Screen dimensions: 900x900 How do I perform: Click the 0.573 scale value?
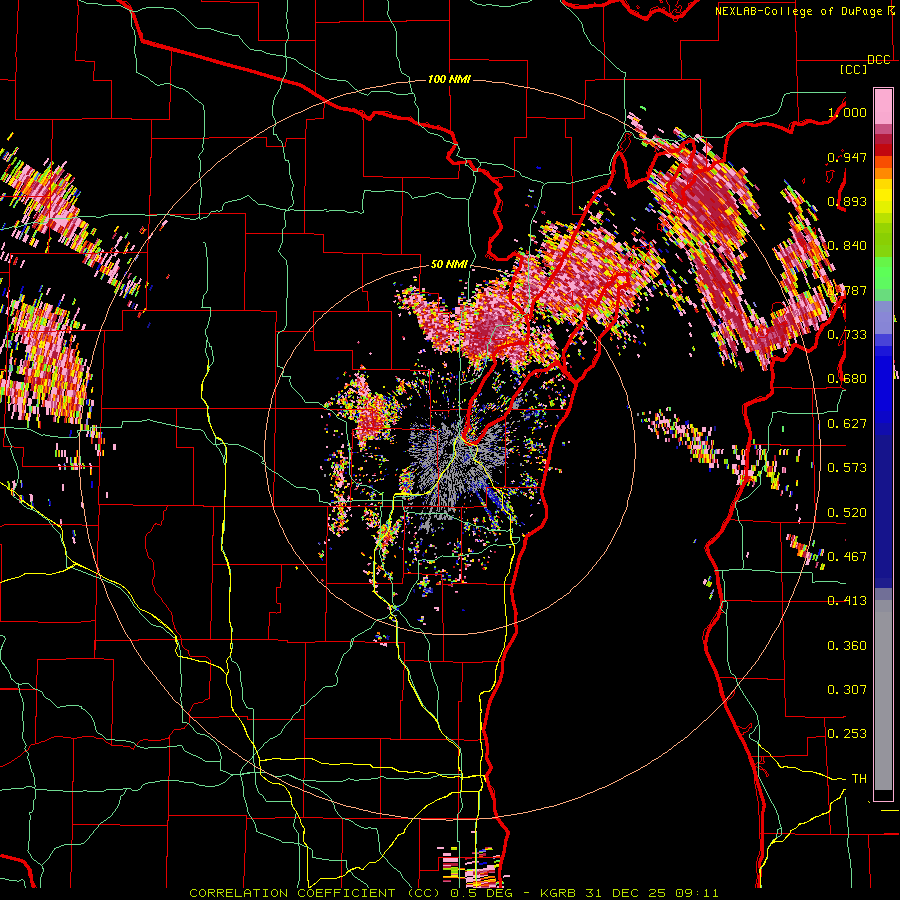click(847, 468)
